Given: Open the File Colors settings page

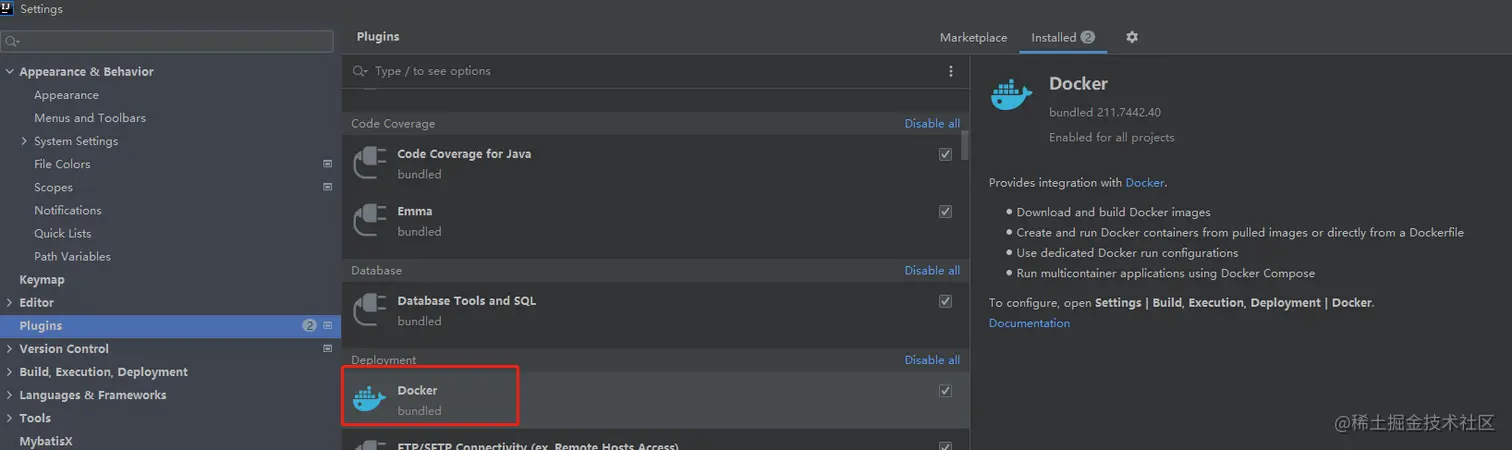Looking at the screenshot, I should point(62,164).
